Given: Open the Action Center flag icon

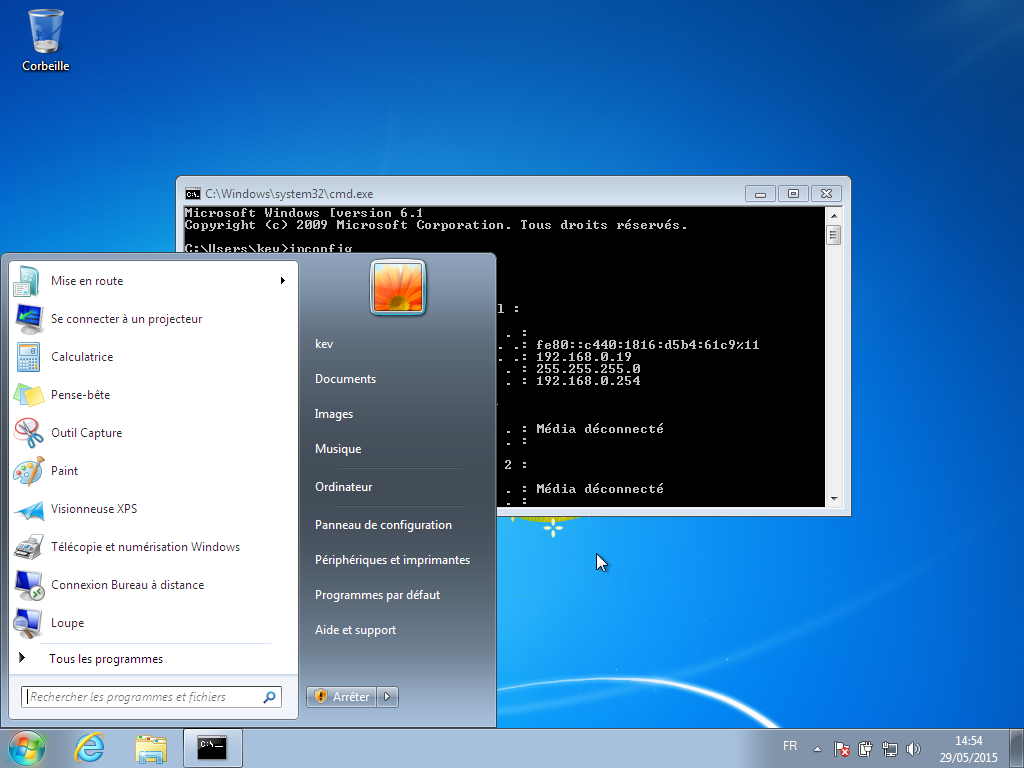Looking at the screenshot, I should point(841,748).
